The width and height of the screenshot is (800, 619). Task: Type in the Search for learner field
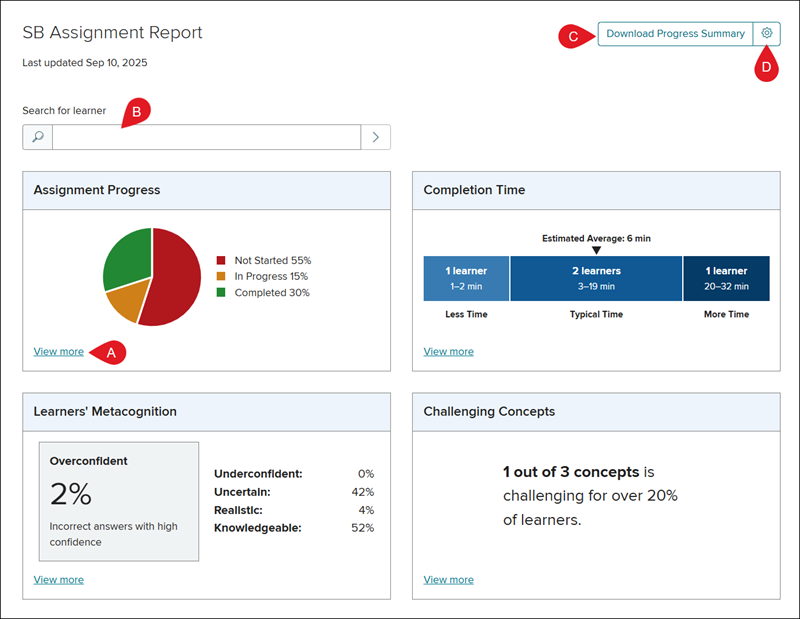[205, 137]
